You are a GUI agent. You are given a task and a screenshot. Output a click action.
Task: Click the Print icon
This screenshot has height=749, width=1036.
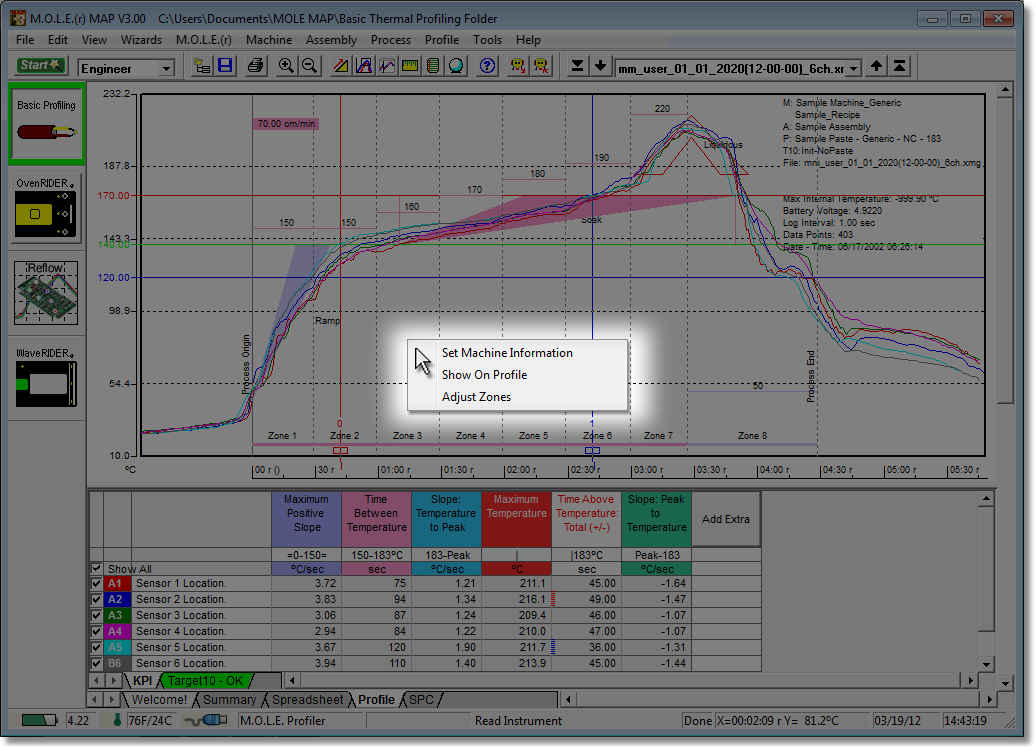click(x=255, y=66)
